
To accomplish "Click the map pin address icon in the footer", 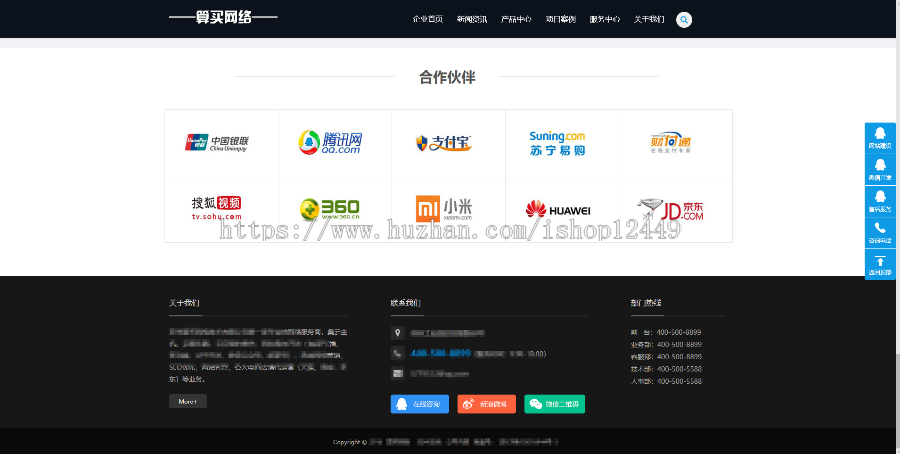I will pos(397,333).
